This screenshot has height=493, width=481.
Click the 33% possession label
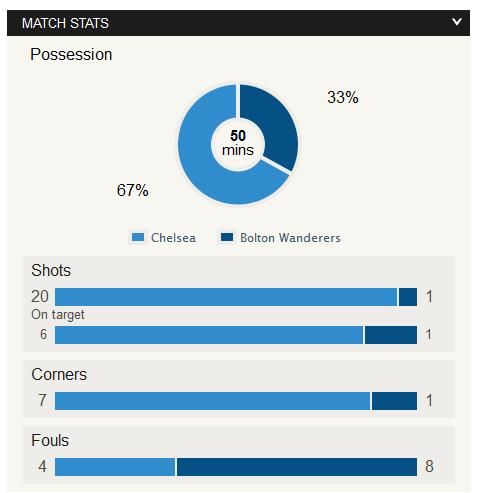pos(343,97)
